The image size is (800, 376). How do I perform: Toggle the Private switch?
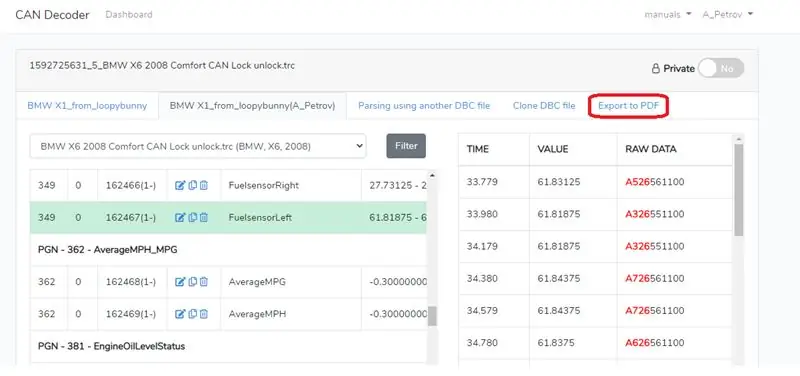pos(721,68)
